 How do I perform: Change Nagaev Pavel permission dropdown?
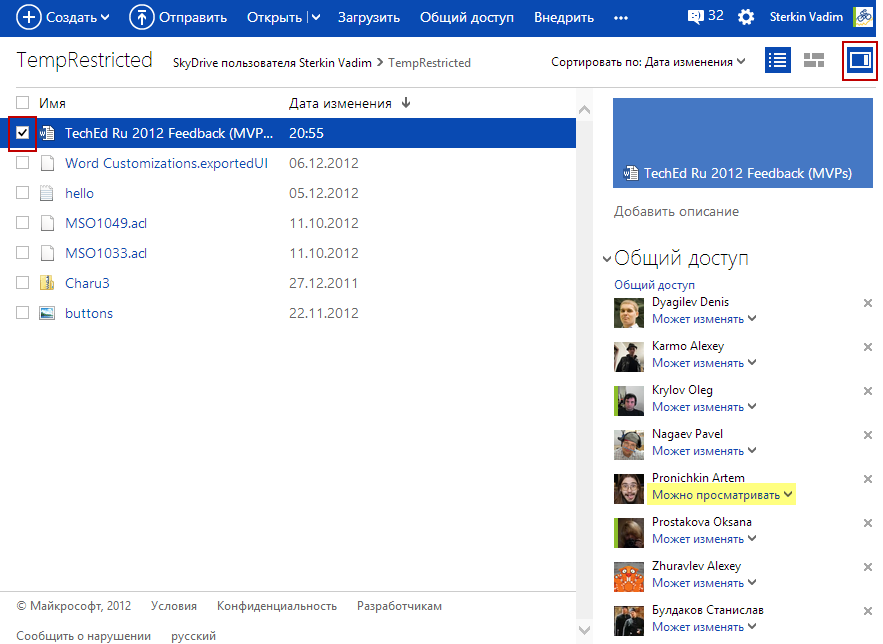(x=704, y=451)
